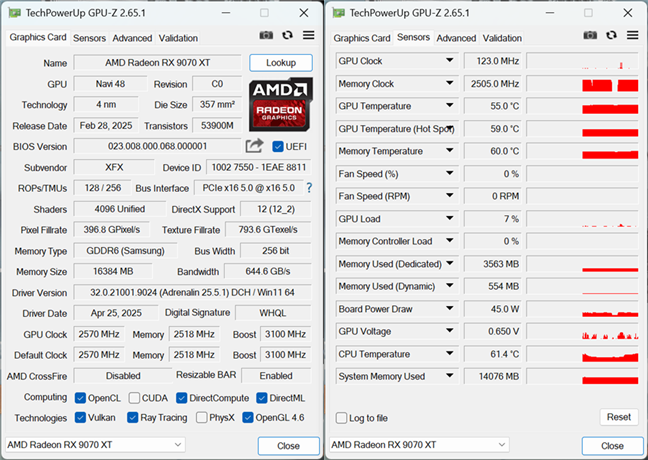Image resolution: width=648 pixels, height=460 pixels.
Task: Click Close button in Sensors window
Action: coord(612,446)
